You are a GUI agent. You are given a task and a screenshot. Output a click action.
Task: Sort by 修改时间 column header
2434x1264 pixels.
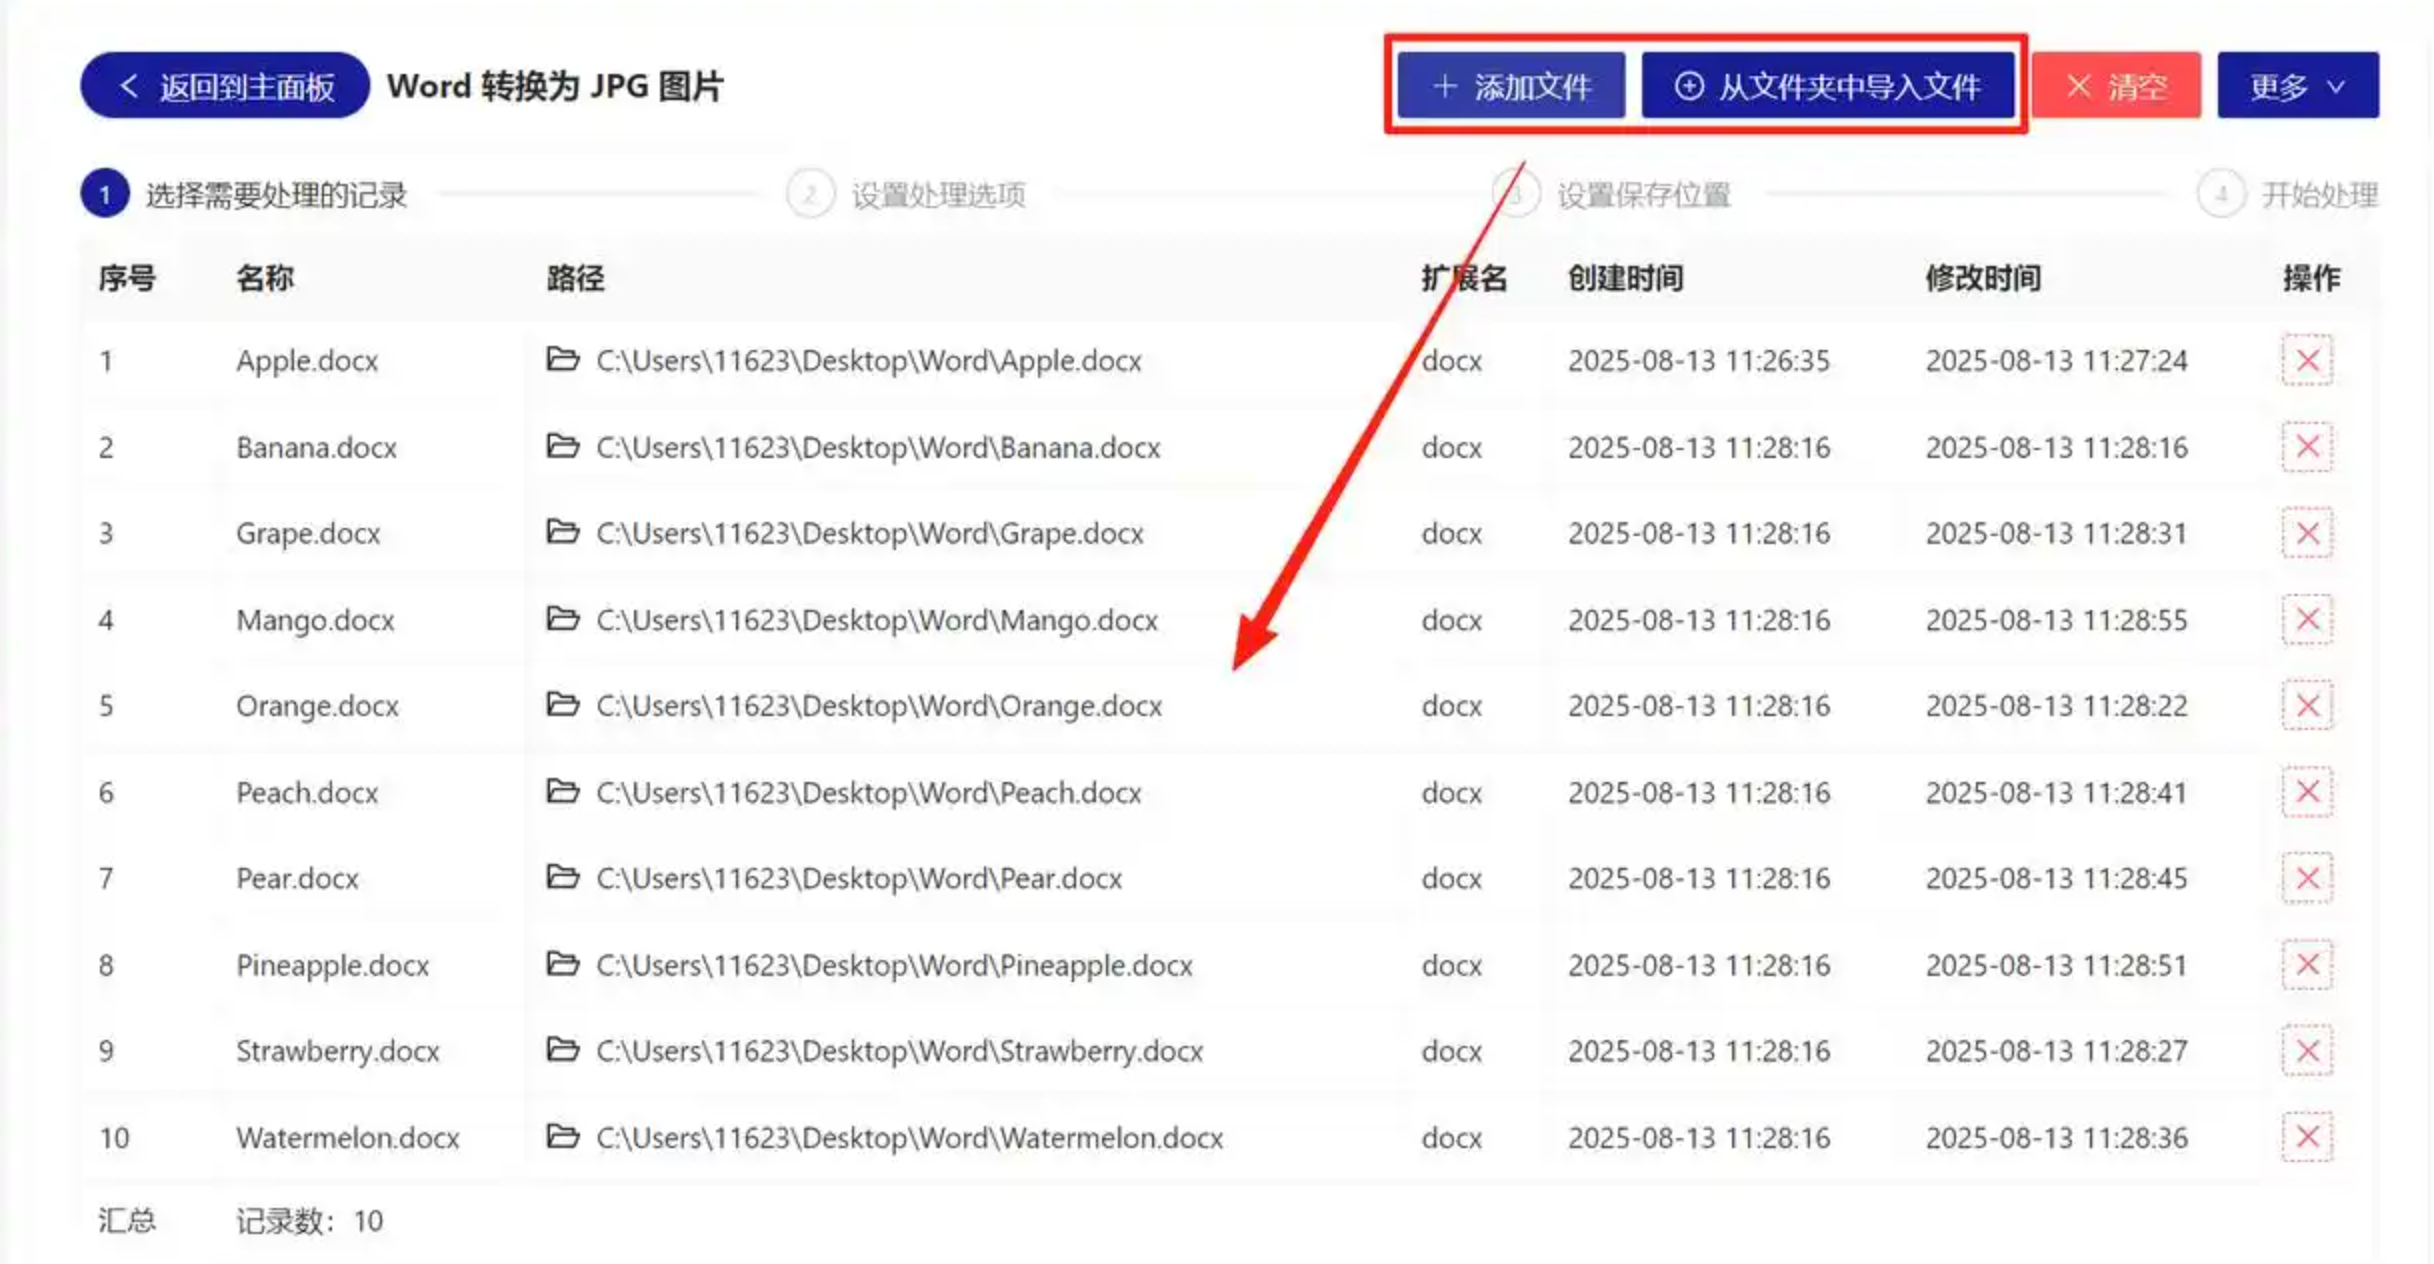(1982, 278)
